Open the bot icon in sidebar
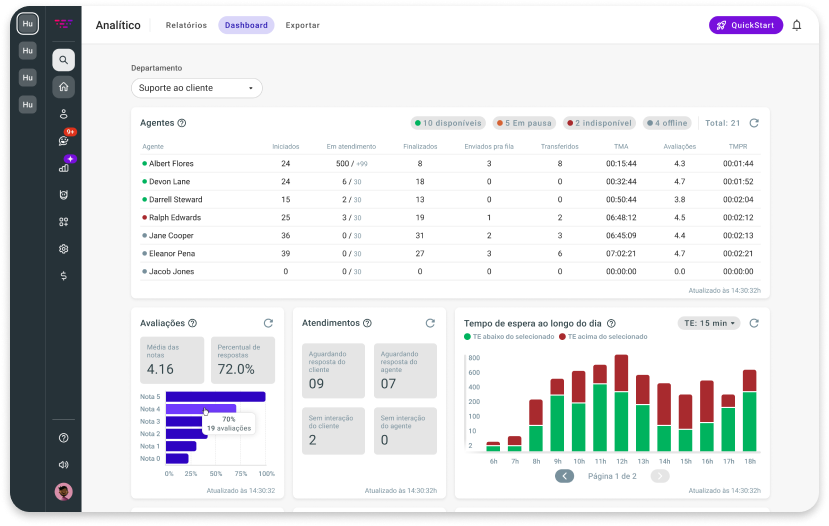Image resolution: width=829 pixels, height=526 pixels. coord(63,195)
